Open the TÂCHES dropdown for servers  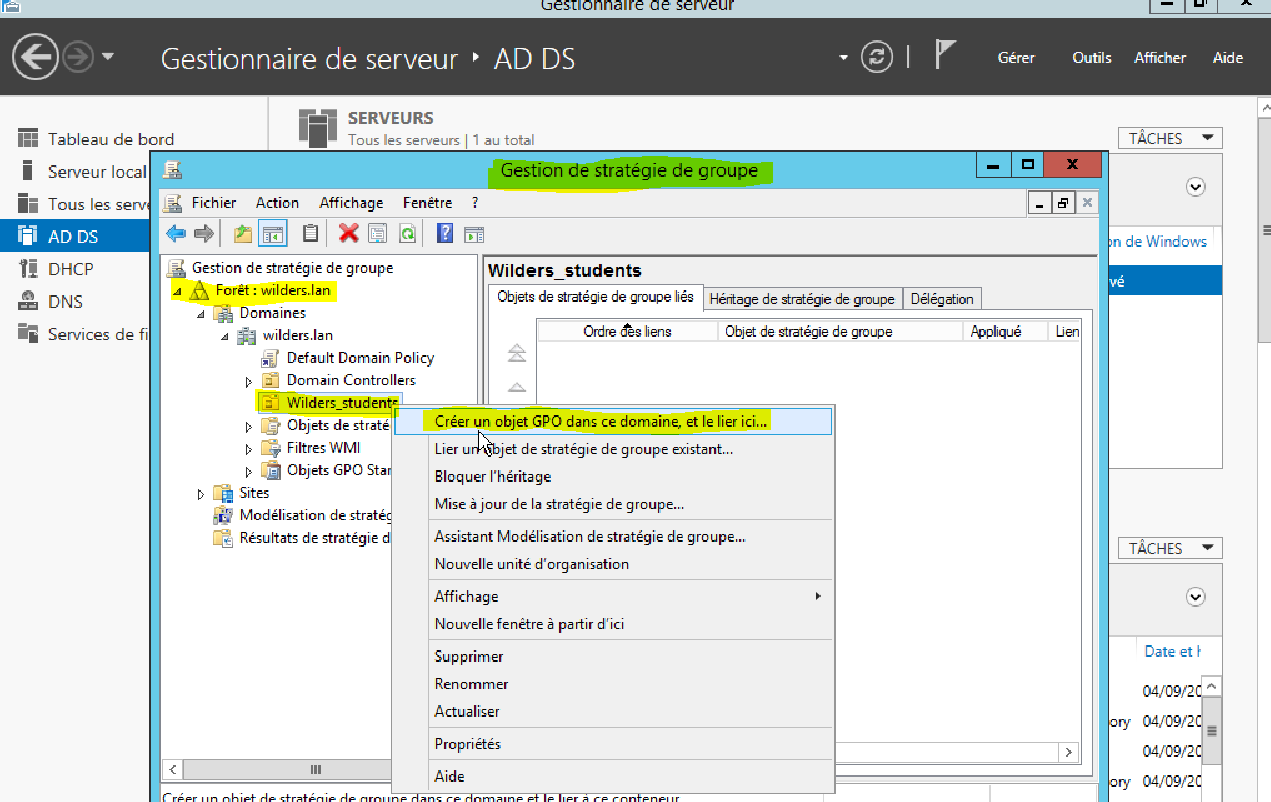[x=1168, y=137]
